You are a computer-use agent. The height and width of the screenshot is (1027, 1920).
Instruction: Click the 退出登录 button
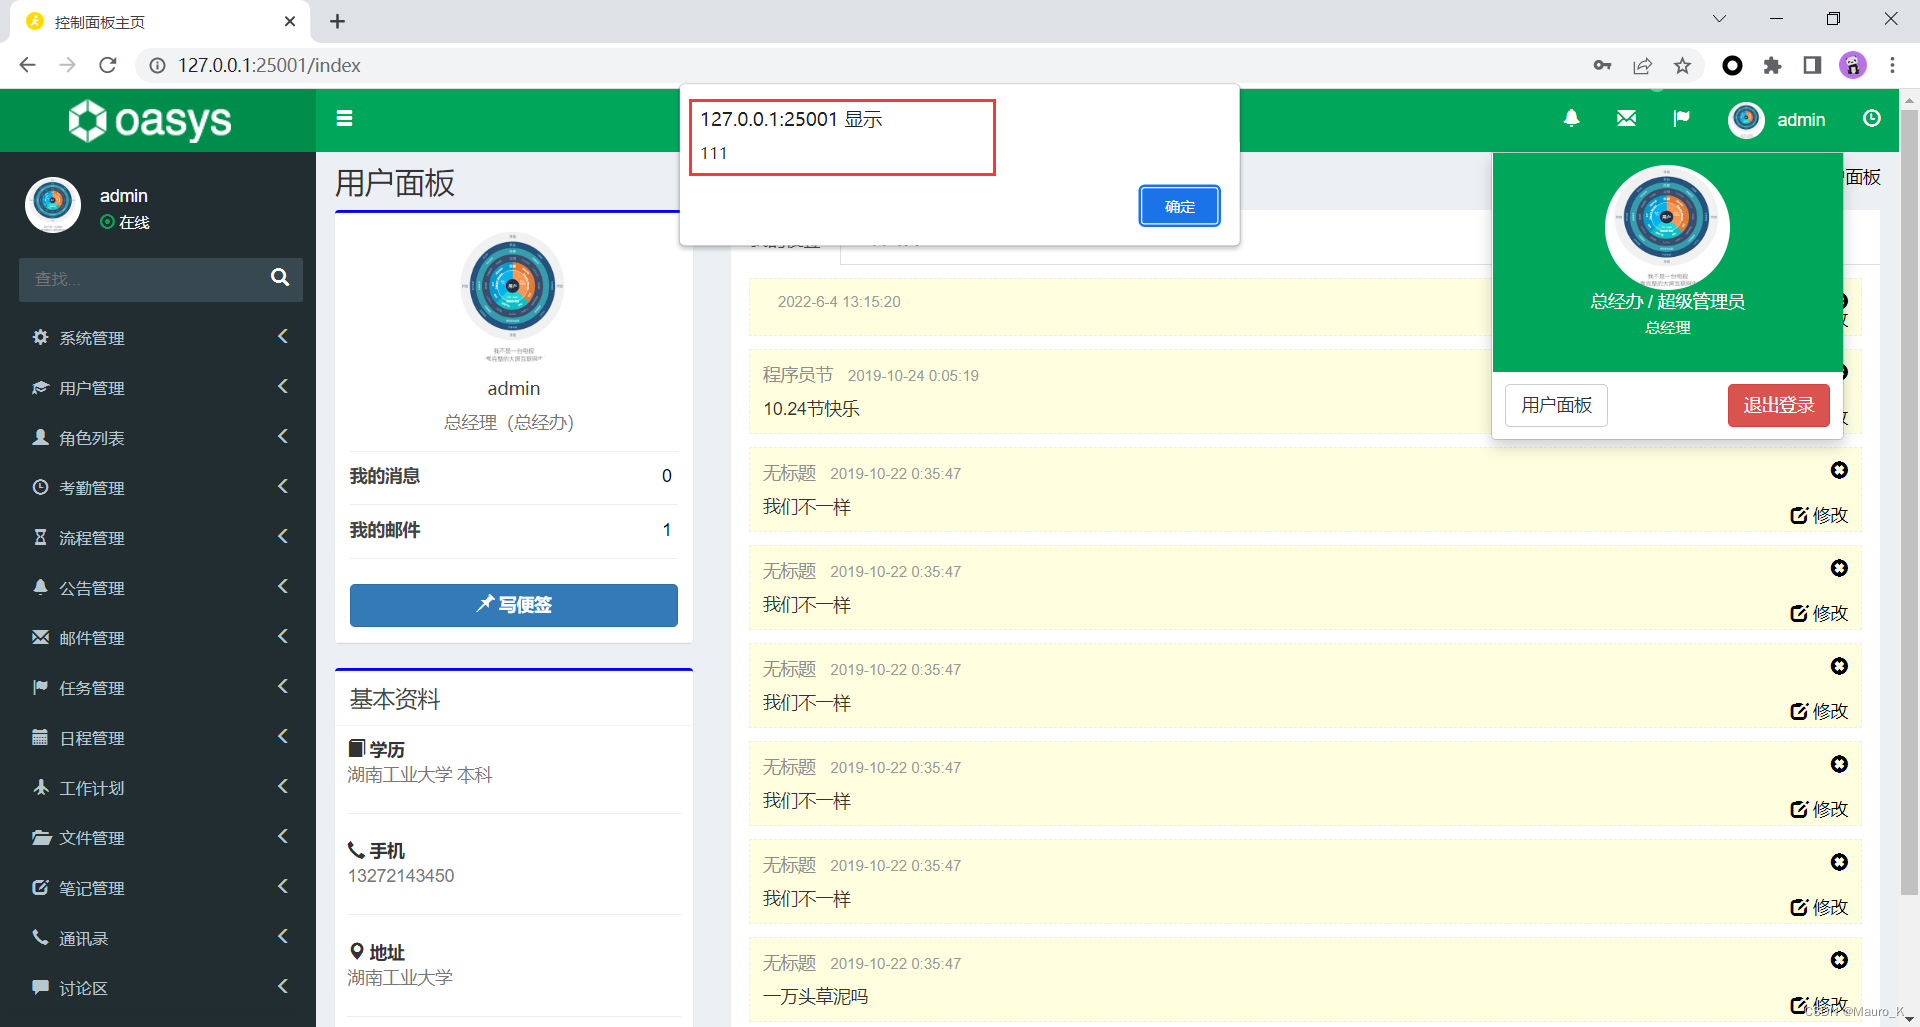(x=1777, y=405)
